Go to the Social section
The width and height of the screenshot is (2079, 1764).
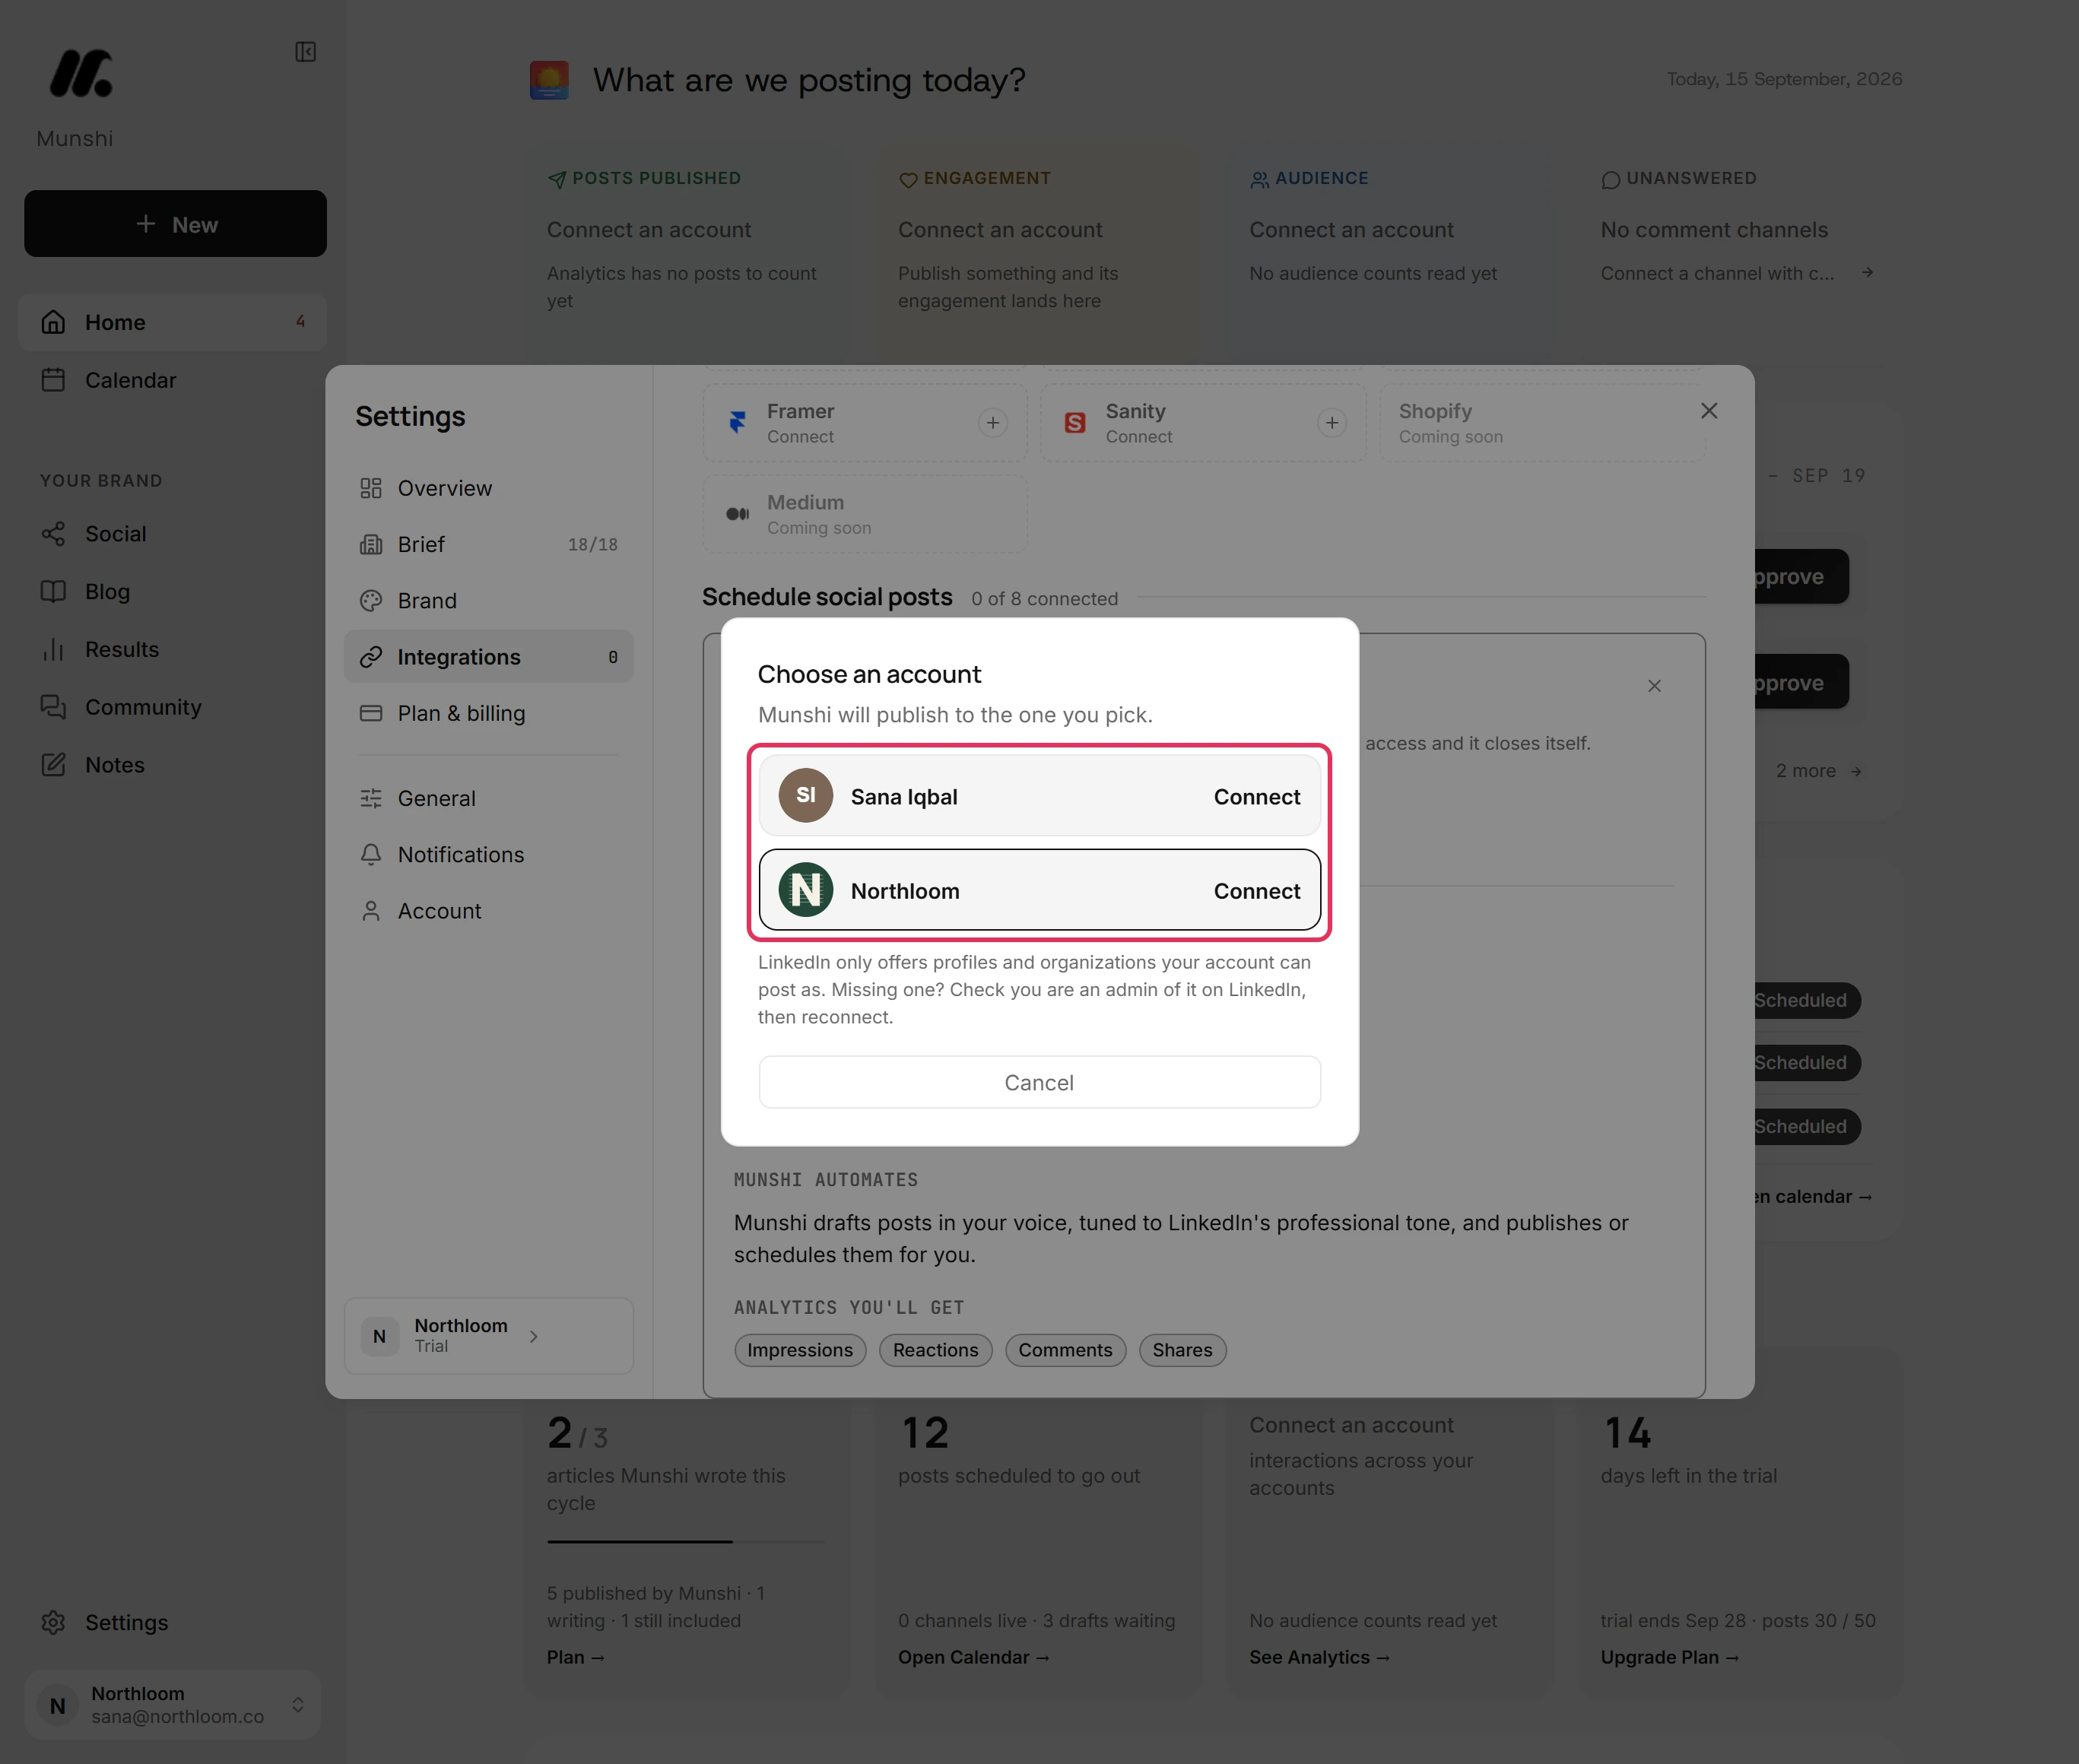173,534
